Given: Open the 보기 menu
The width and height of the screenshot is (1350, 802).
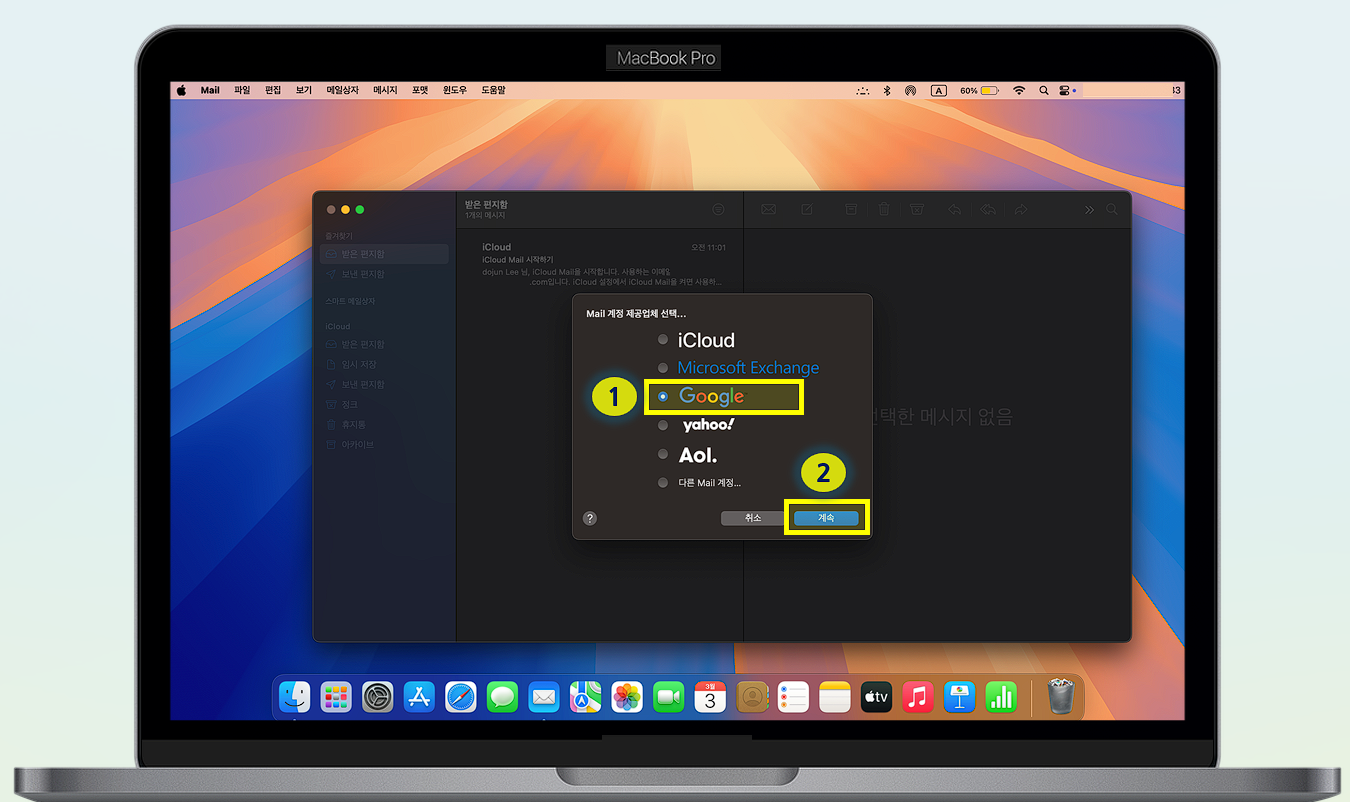Looking at the screenshot, I should [x=304, y=90].
